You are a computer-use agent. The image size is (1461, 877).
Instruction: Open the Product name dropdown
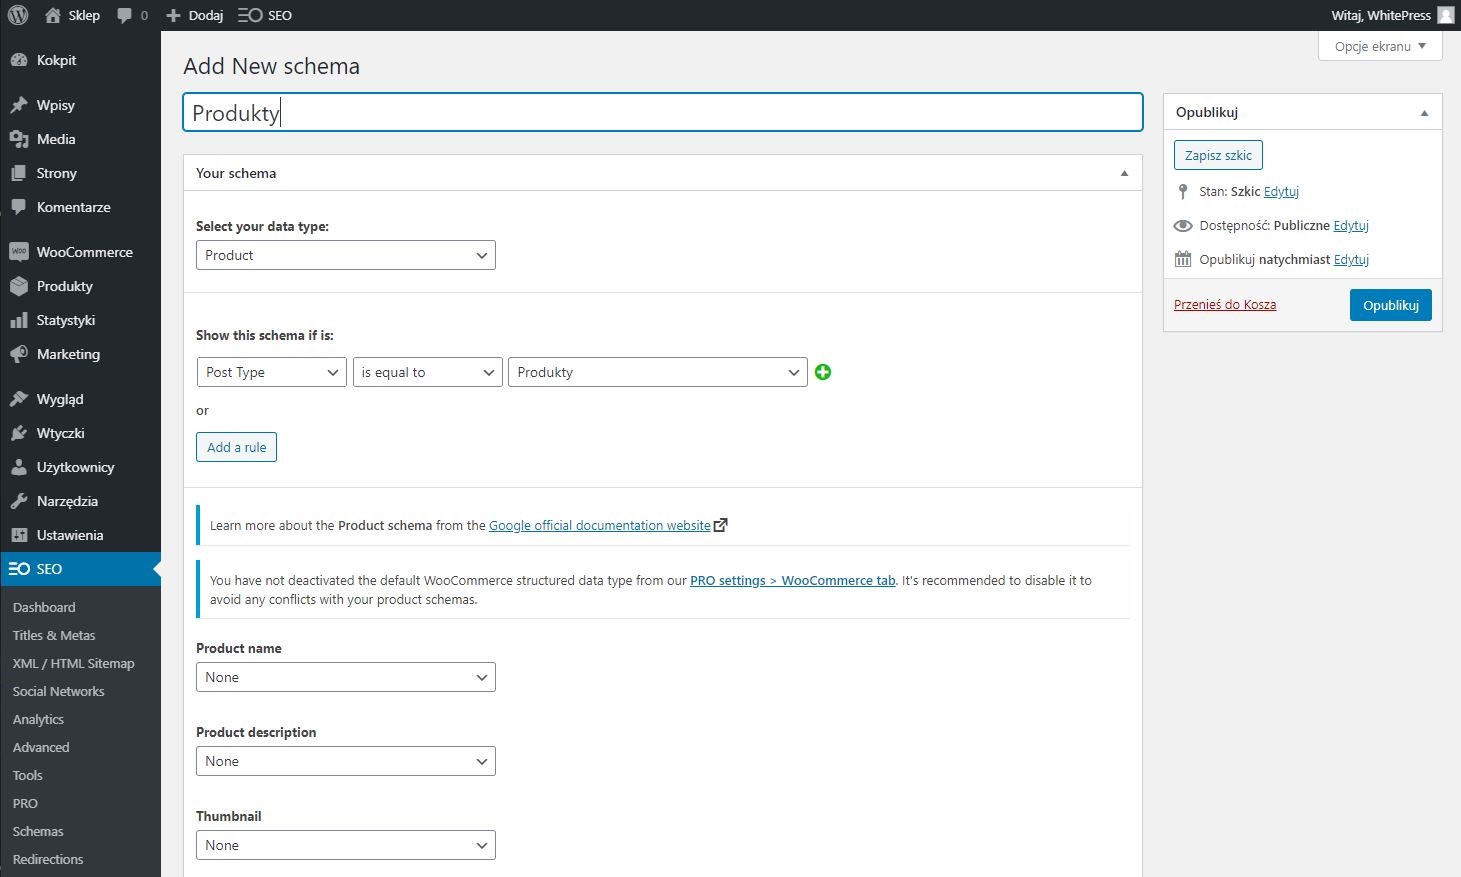click(346, 677)
